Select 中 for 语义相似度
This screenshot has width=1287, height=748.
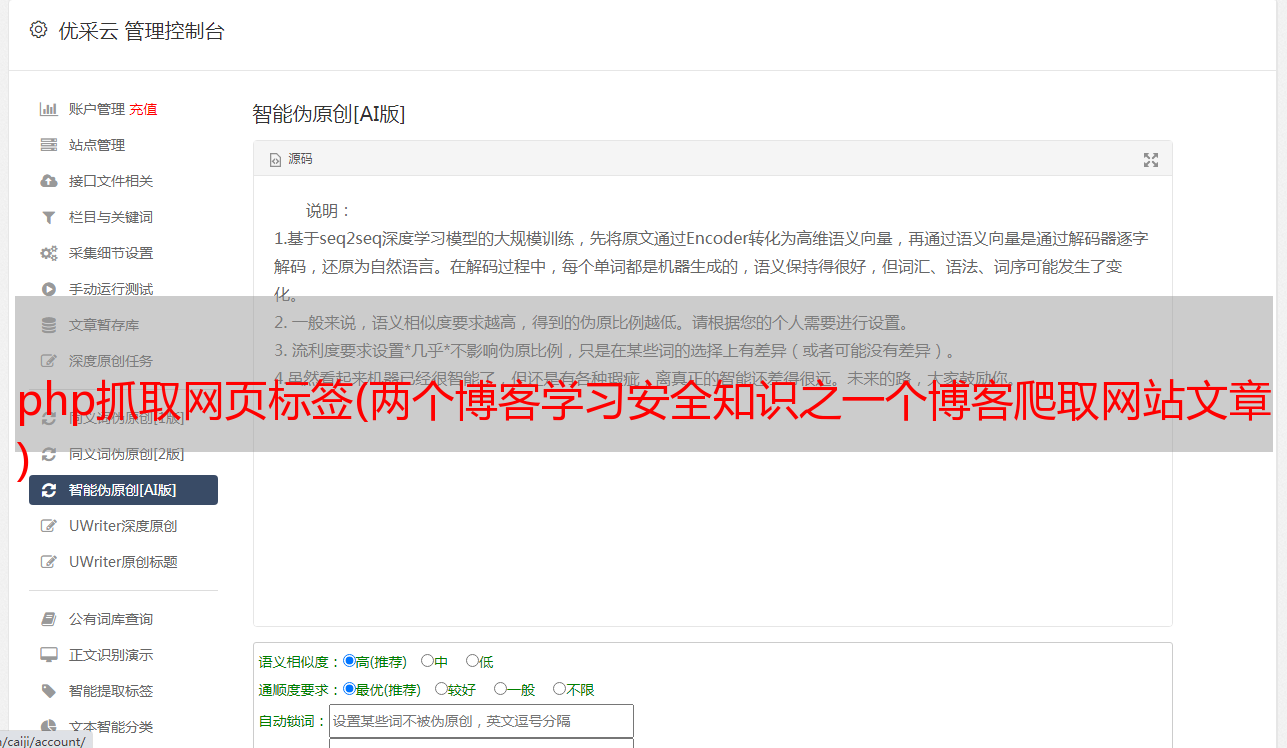click(427, 661)
